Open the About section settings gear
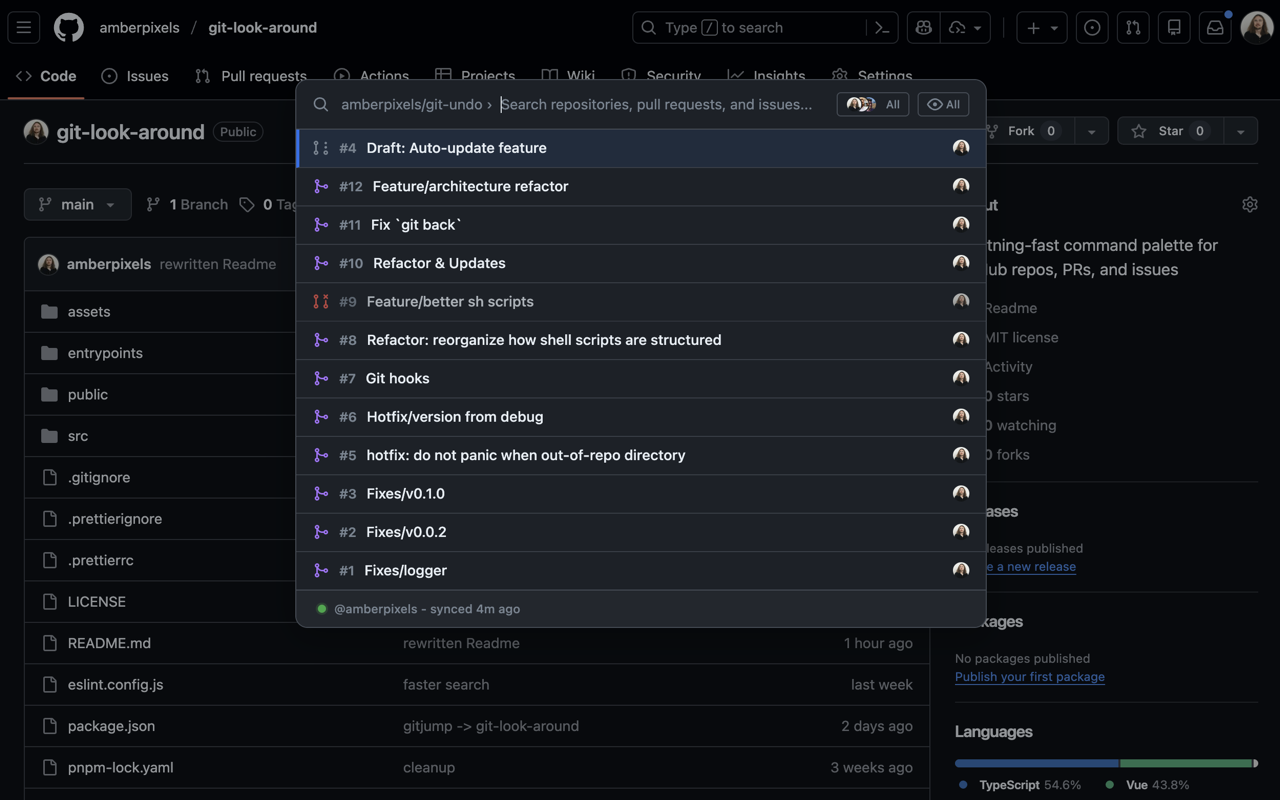 point(1249,204)
